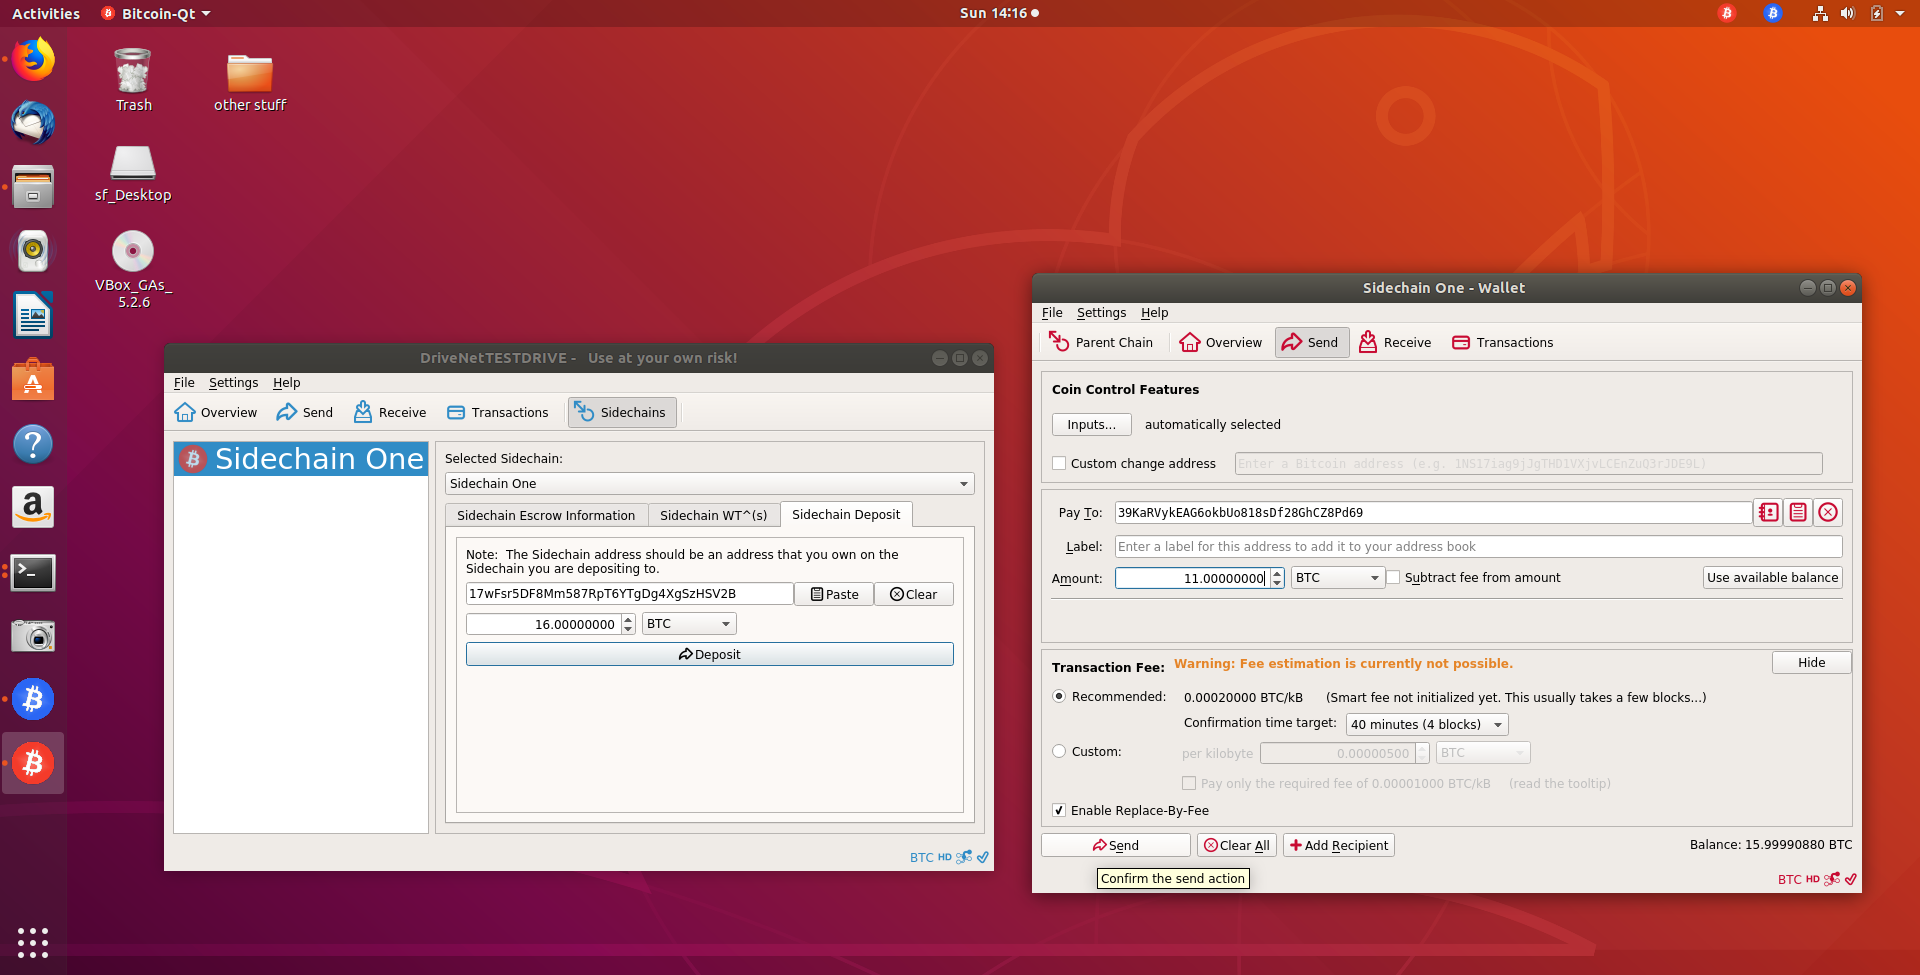Click red Bitcoin tray icon in top bar
Screen dimensions: 1920x975
(1727, 13)
